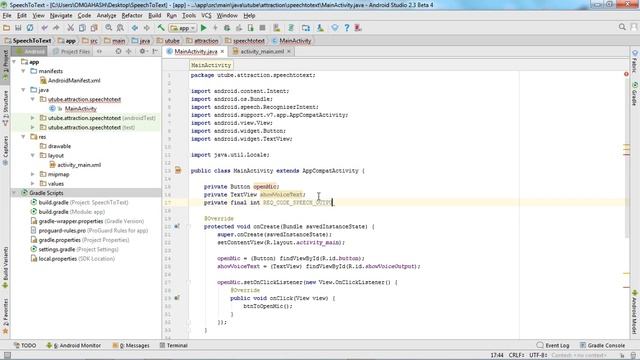Click the Debug bug icon
The width and height of the screenshot is (640, 360).
(x=227, y=28)
